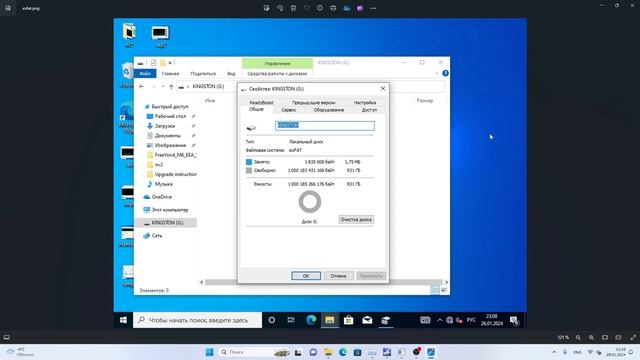Print the photo from Photos toolbar
The image size is (640, 360).
point(333,8)
